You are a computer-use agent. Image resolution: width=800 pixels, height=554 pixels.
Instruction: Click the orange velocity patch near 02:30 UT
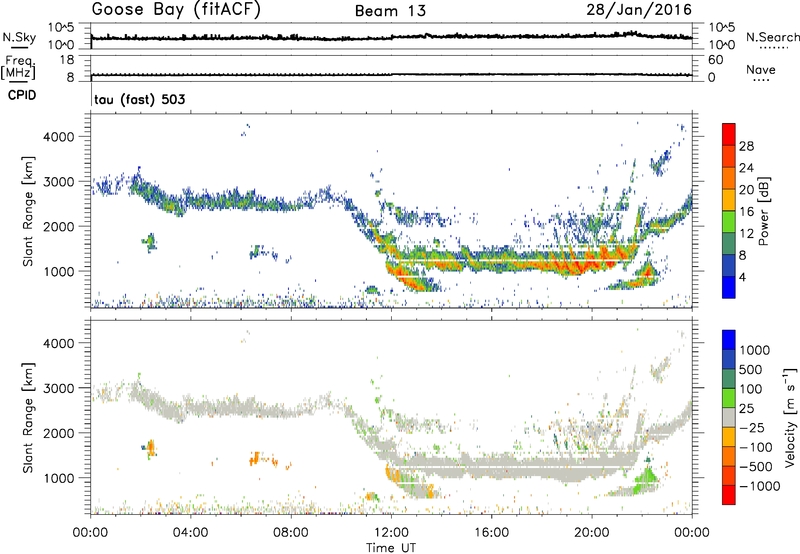(150, 448)
